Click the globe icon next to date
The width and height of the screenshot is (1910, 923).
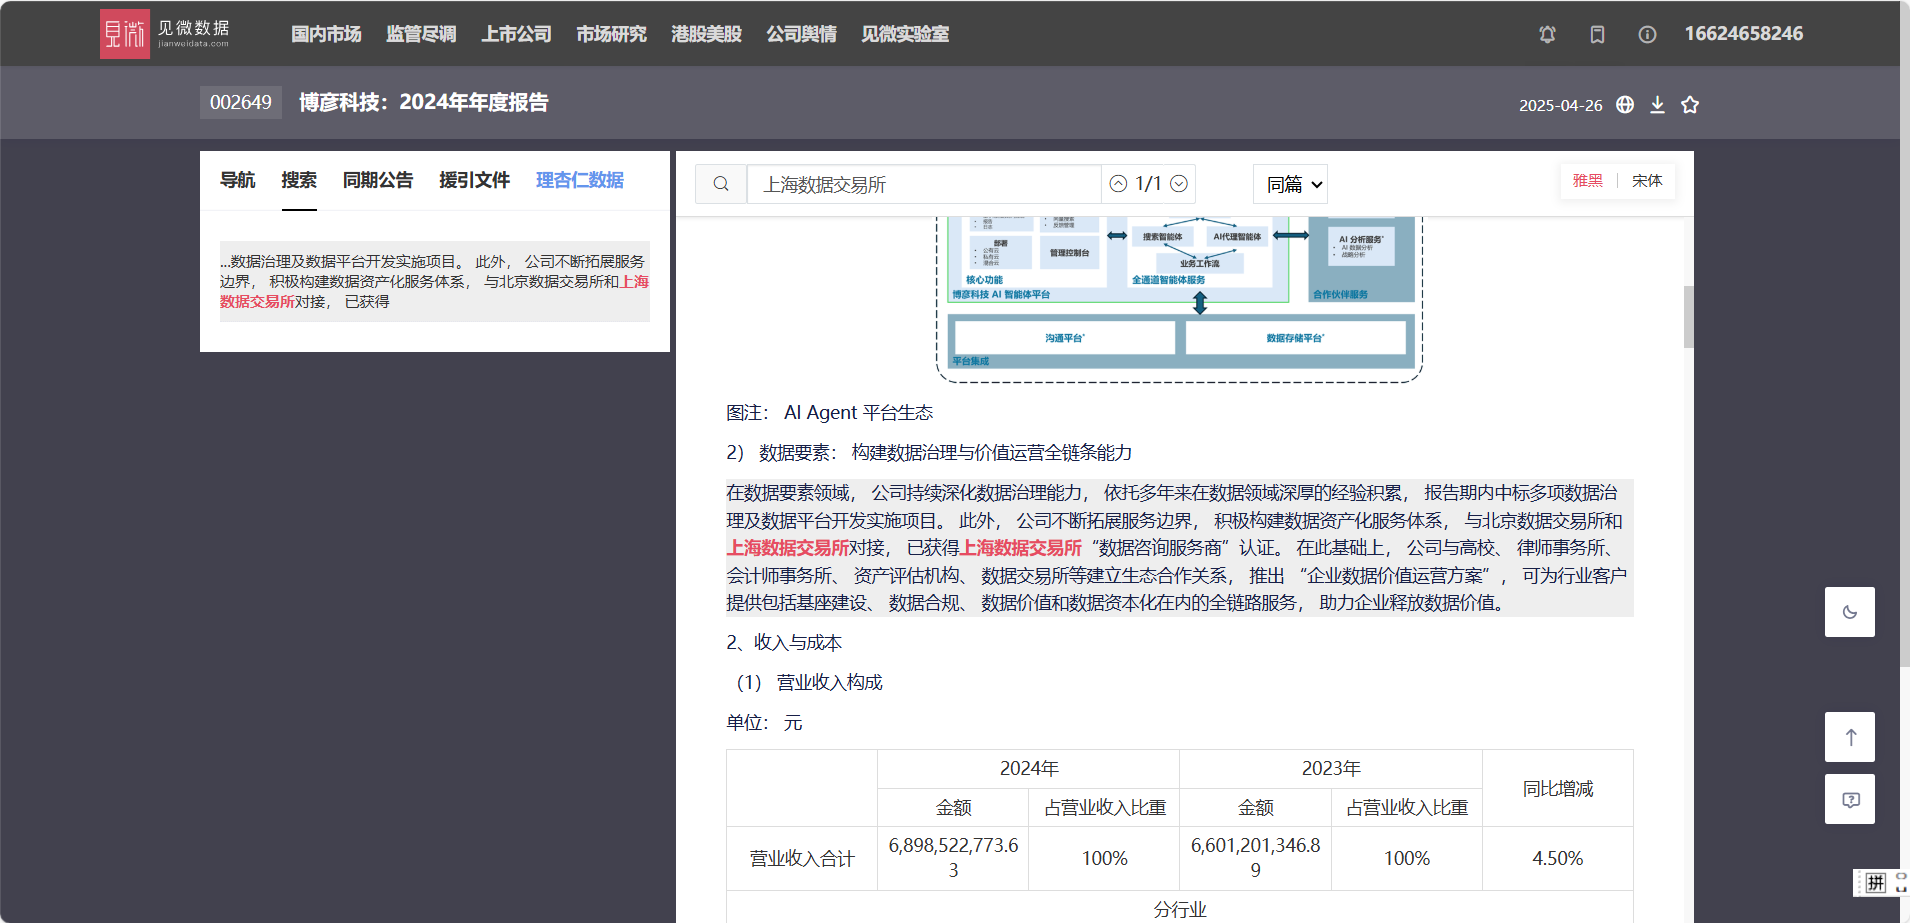point(1625,104)
